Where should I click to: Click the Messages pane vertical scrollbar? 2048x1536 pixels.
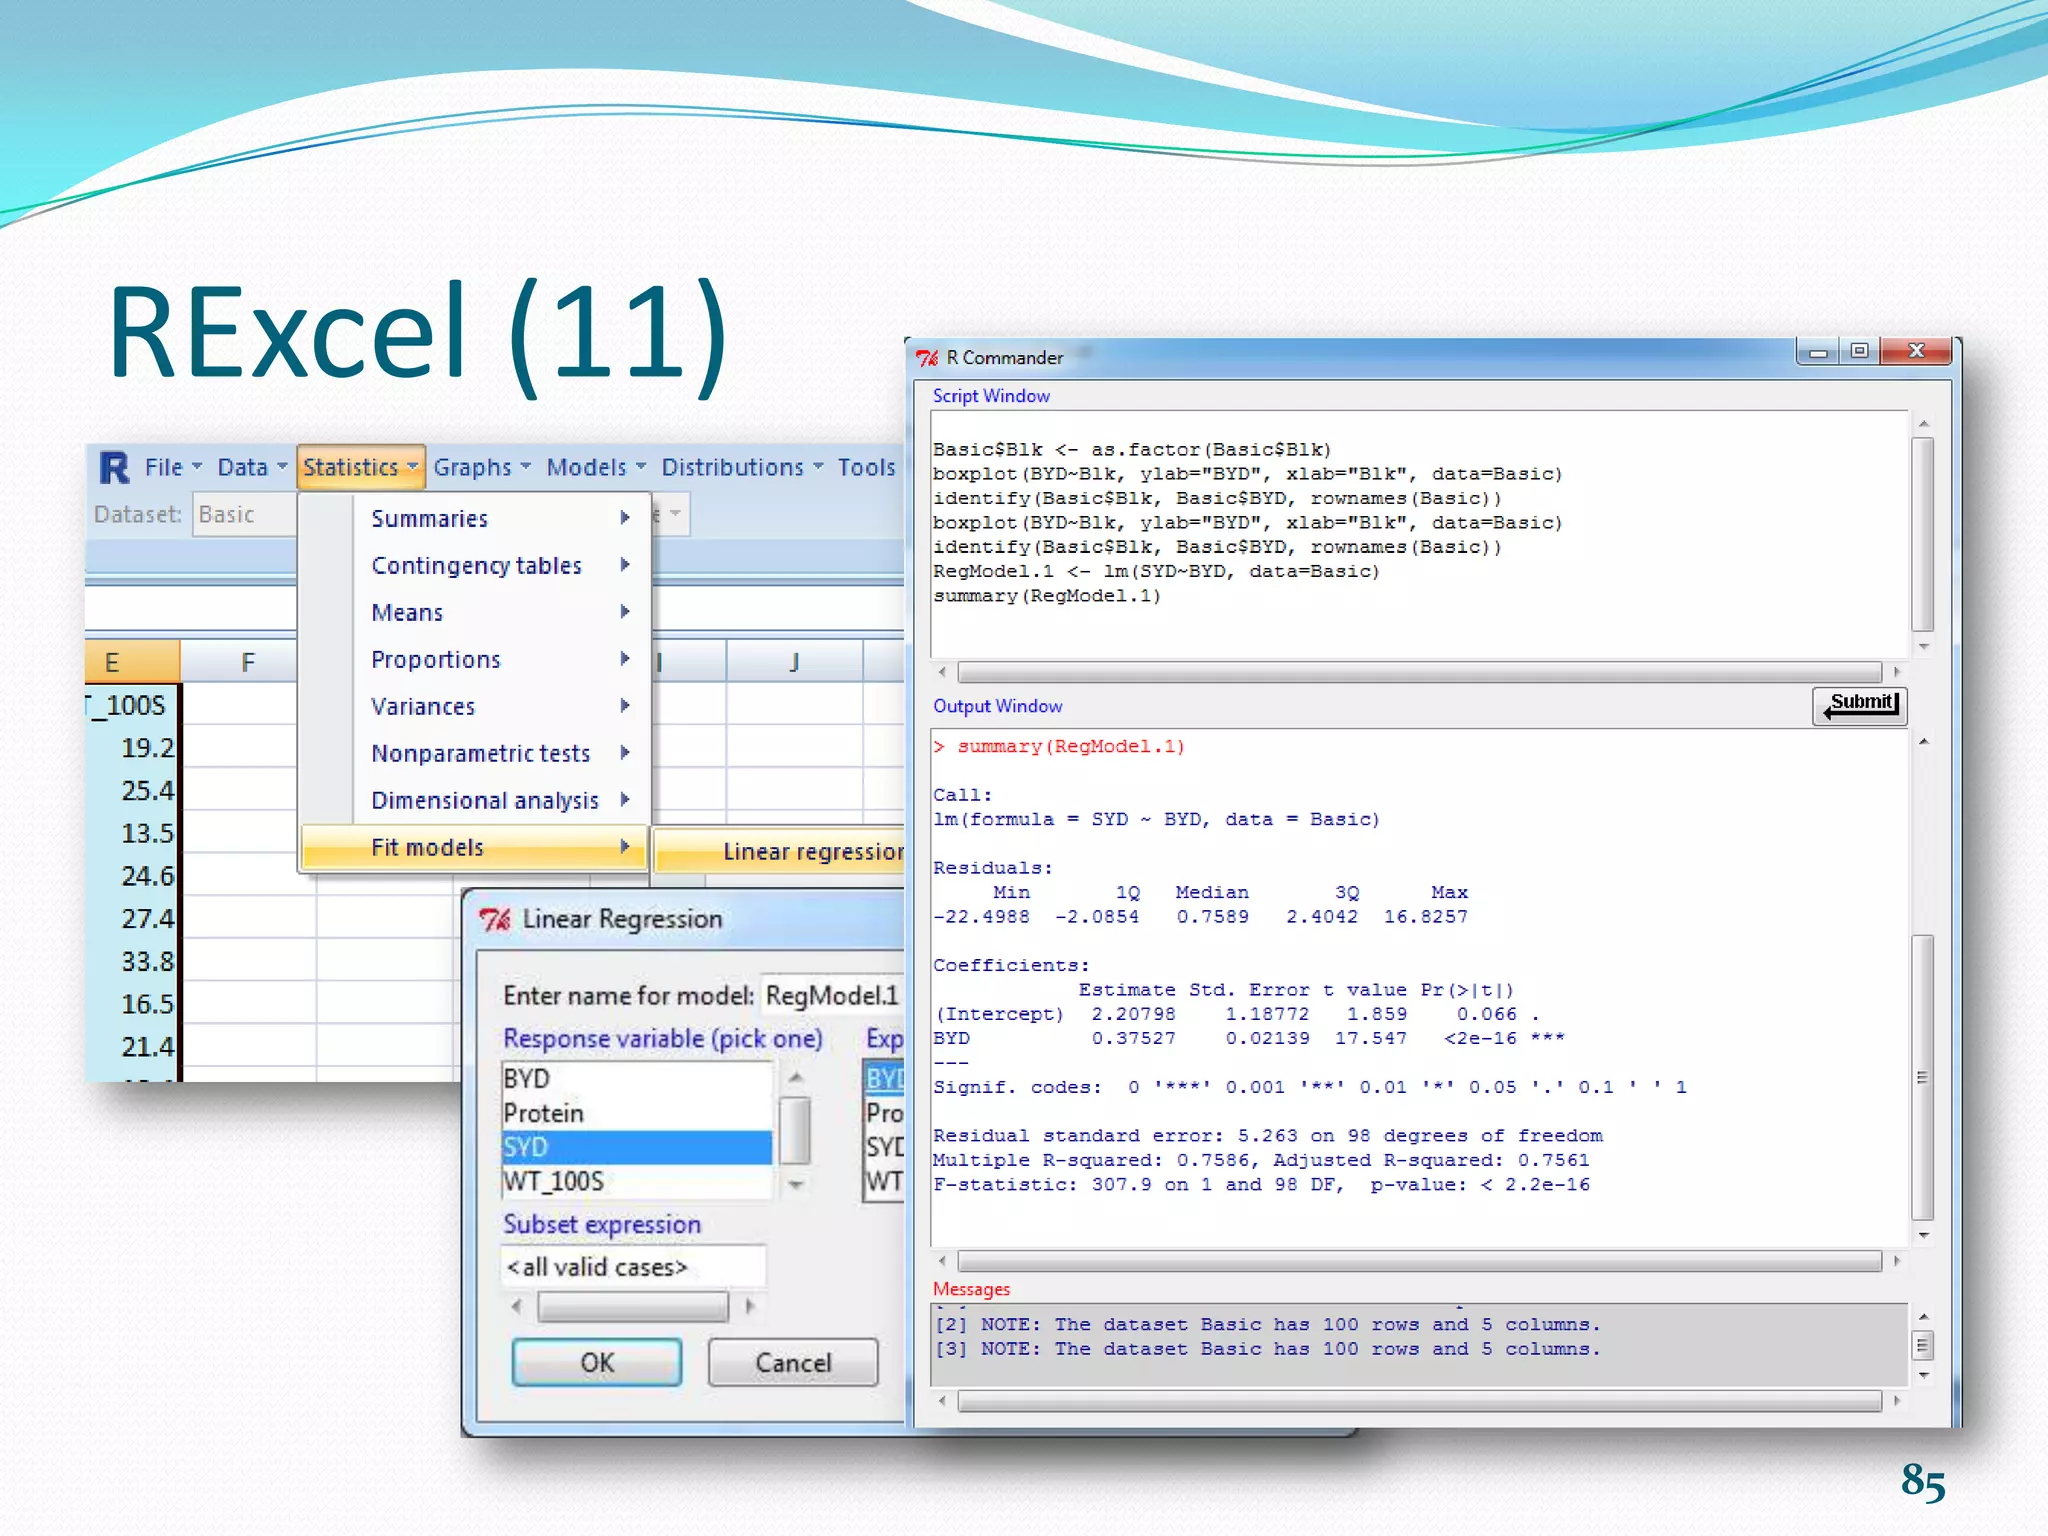(1922, 1345)
